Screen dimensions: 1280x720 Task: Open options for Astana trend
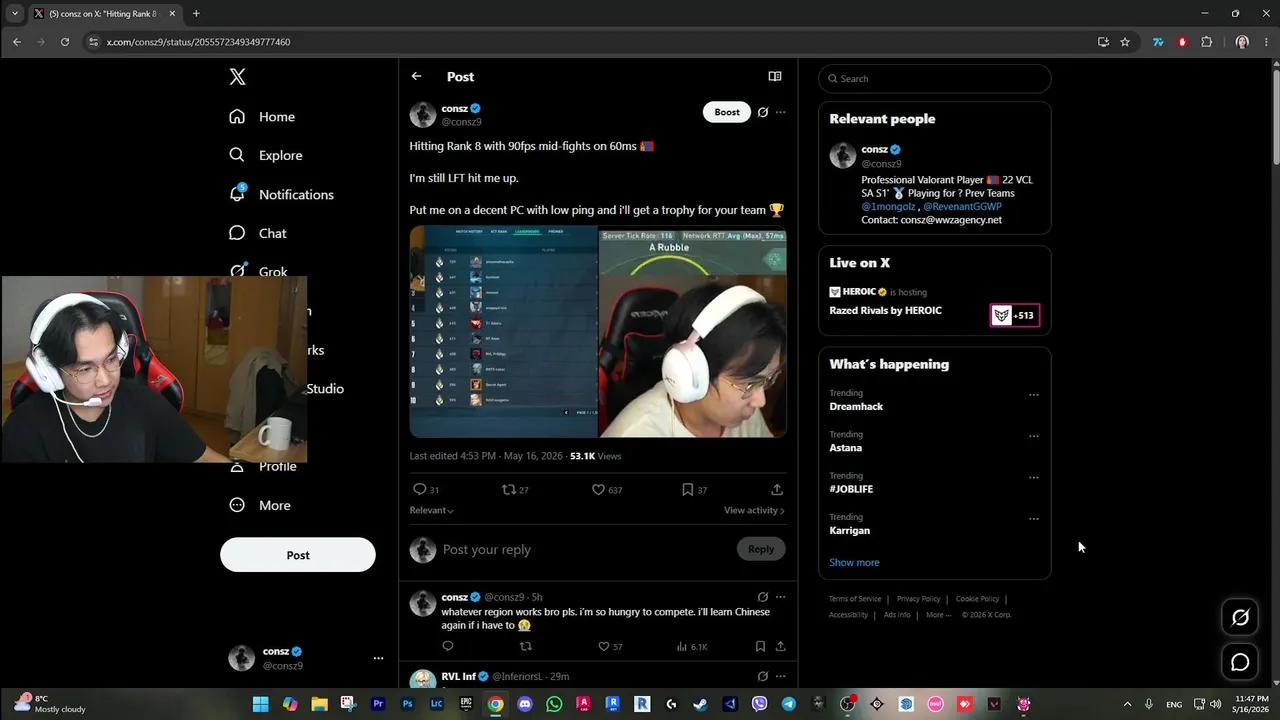[1034, 436]
